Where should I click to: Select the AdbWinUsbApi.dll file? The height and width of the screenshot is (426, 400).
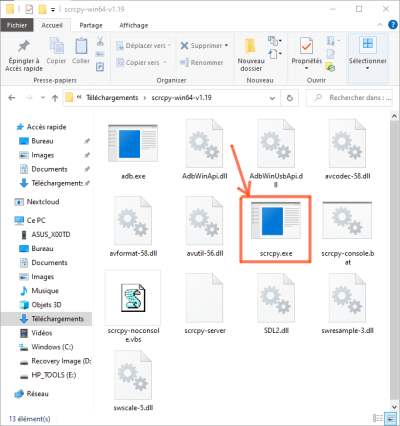pos(276,153)
